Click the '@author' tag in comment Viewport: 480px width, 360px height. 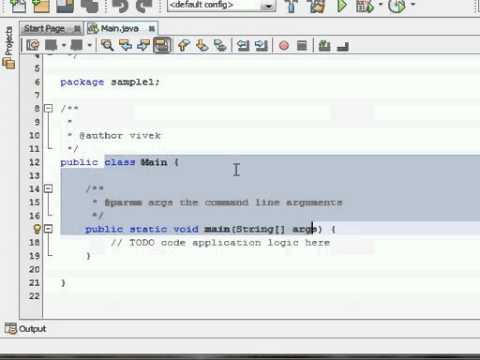[101, 135]
